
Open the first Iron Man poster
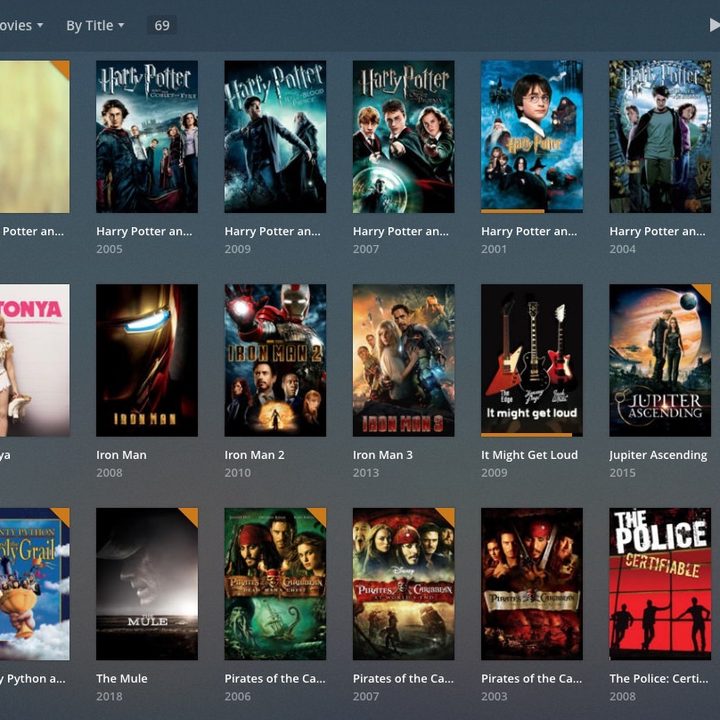[x=147, y=360]
